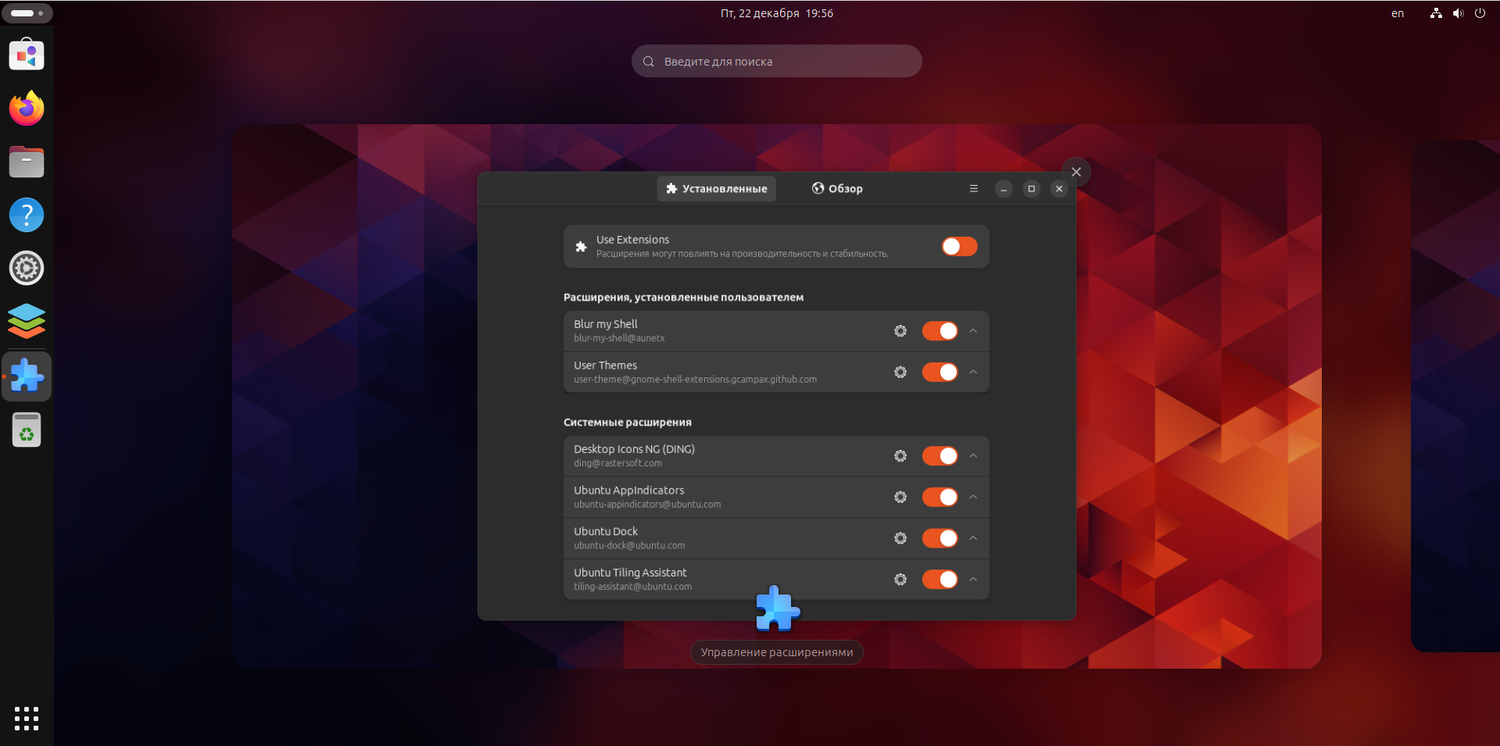This screenshot has width=1500, height=746.
Task: Expand Ubuntu Tiling Assistant details chevron
Action: (x=973, y=579)
